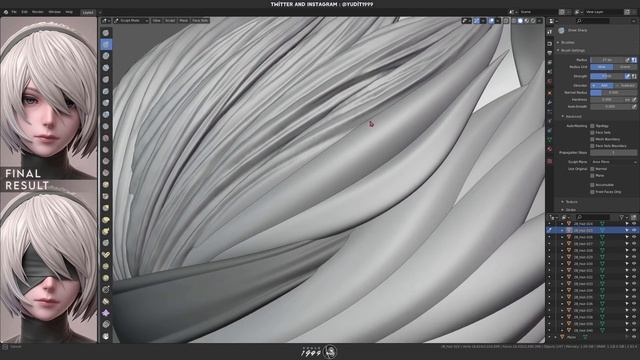Open the Modifiers properties tab icon
Screen dimensions: 640x360
(550, 102)
